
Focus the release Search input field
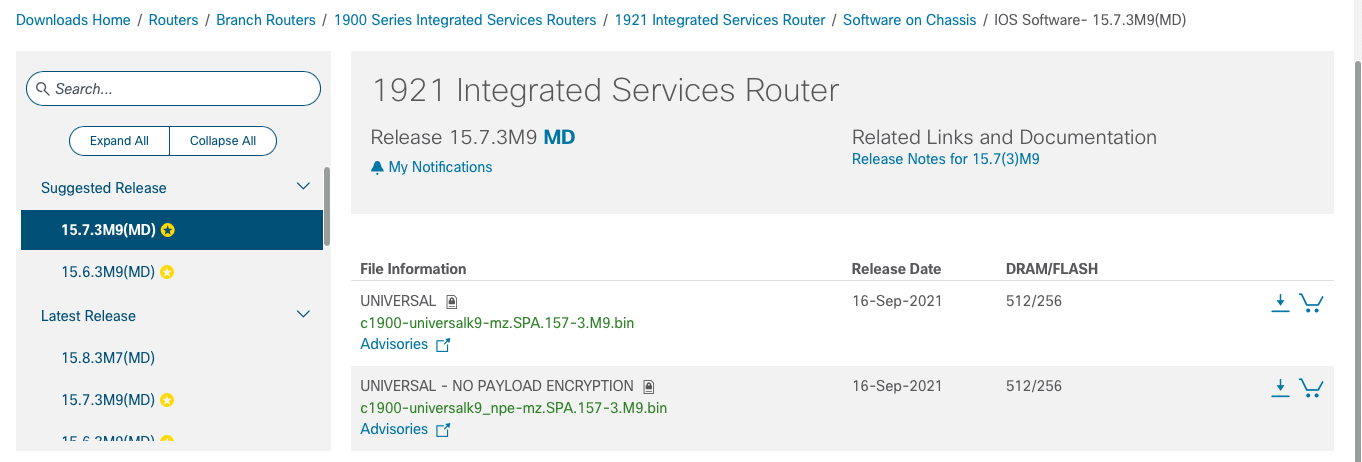click(x=173, y=89)
